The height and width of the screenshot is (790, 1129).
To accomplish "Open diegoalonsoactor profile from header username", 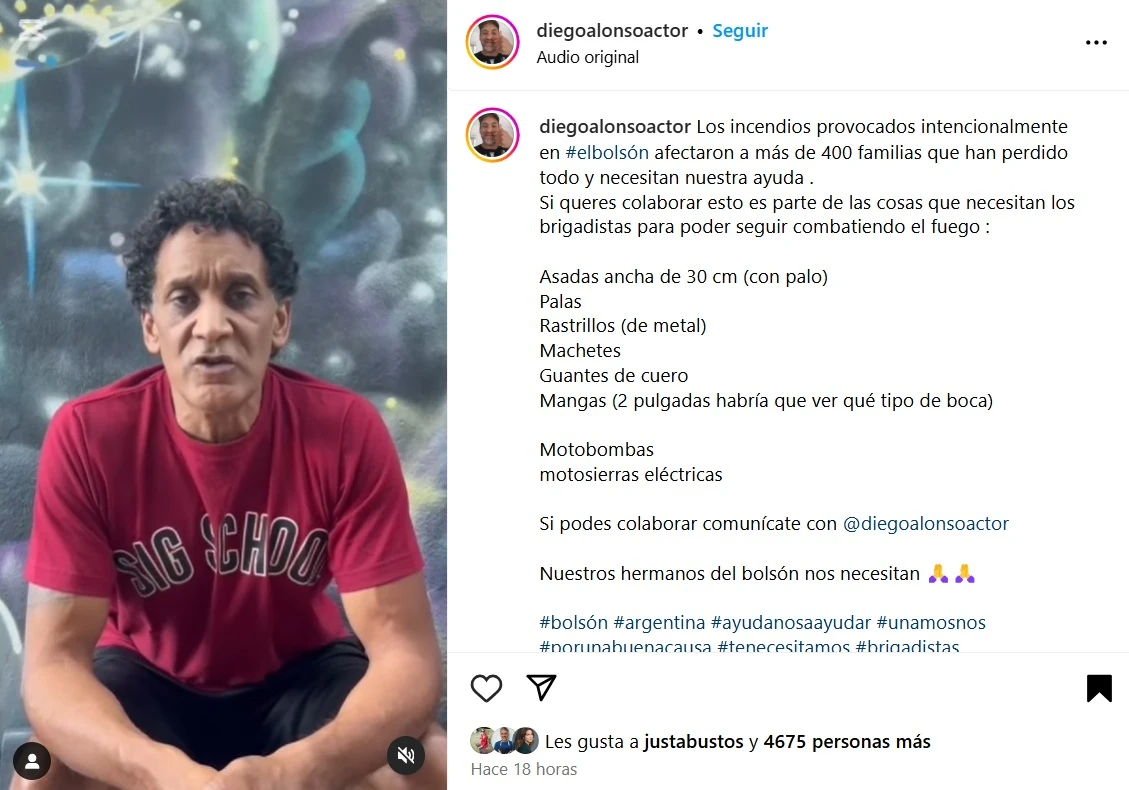I will pos(612,31).
